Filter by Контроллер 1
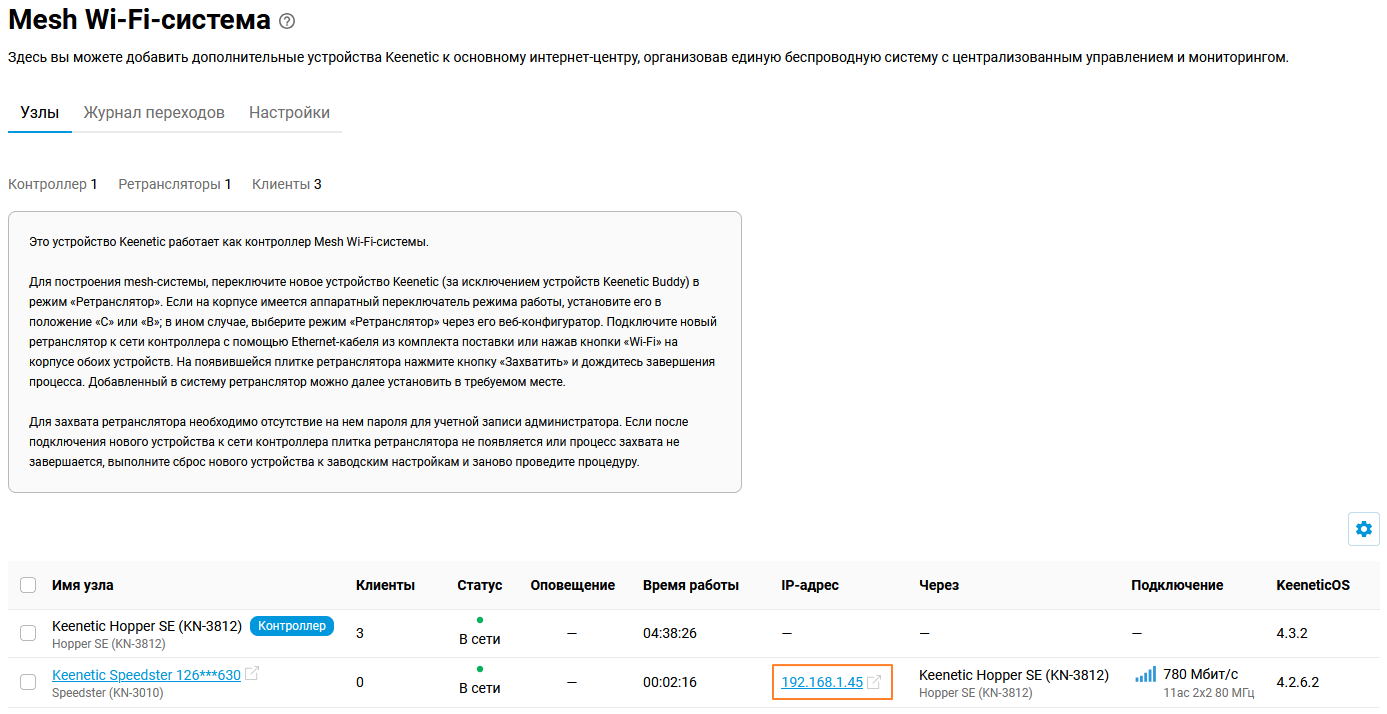 point(52,184)
